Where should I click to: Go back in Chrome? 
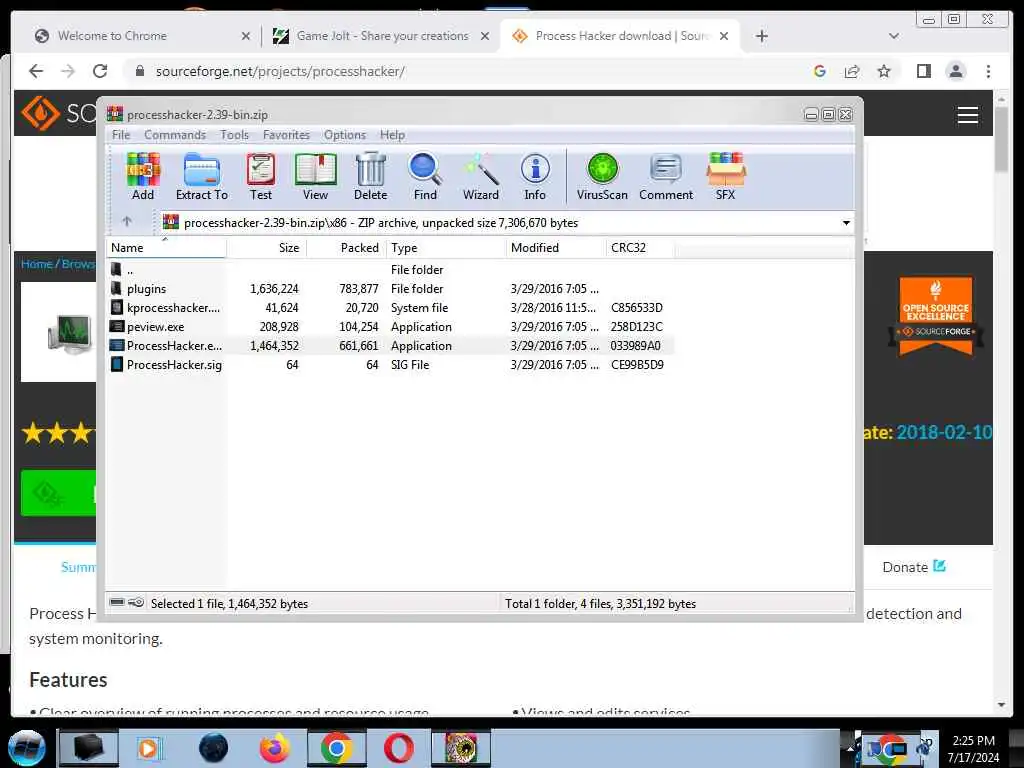click(x=36, y=71)
